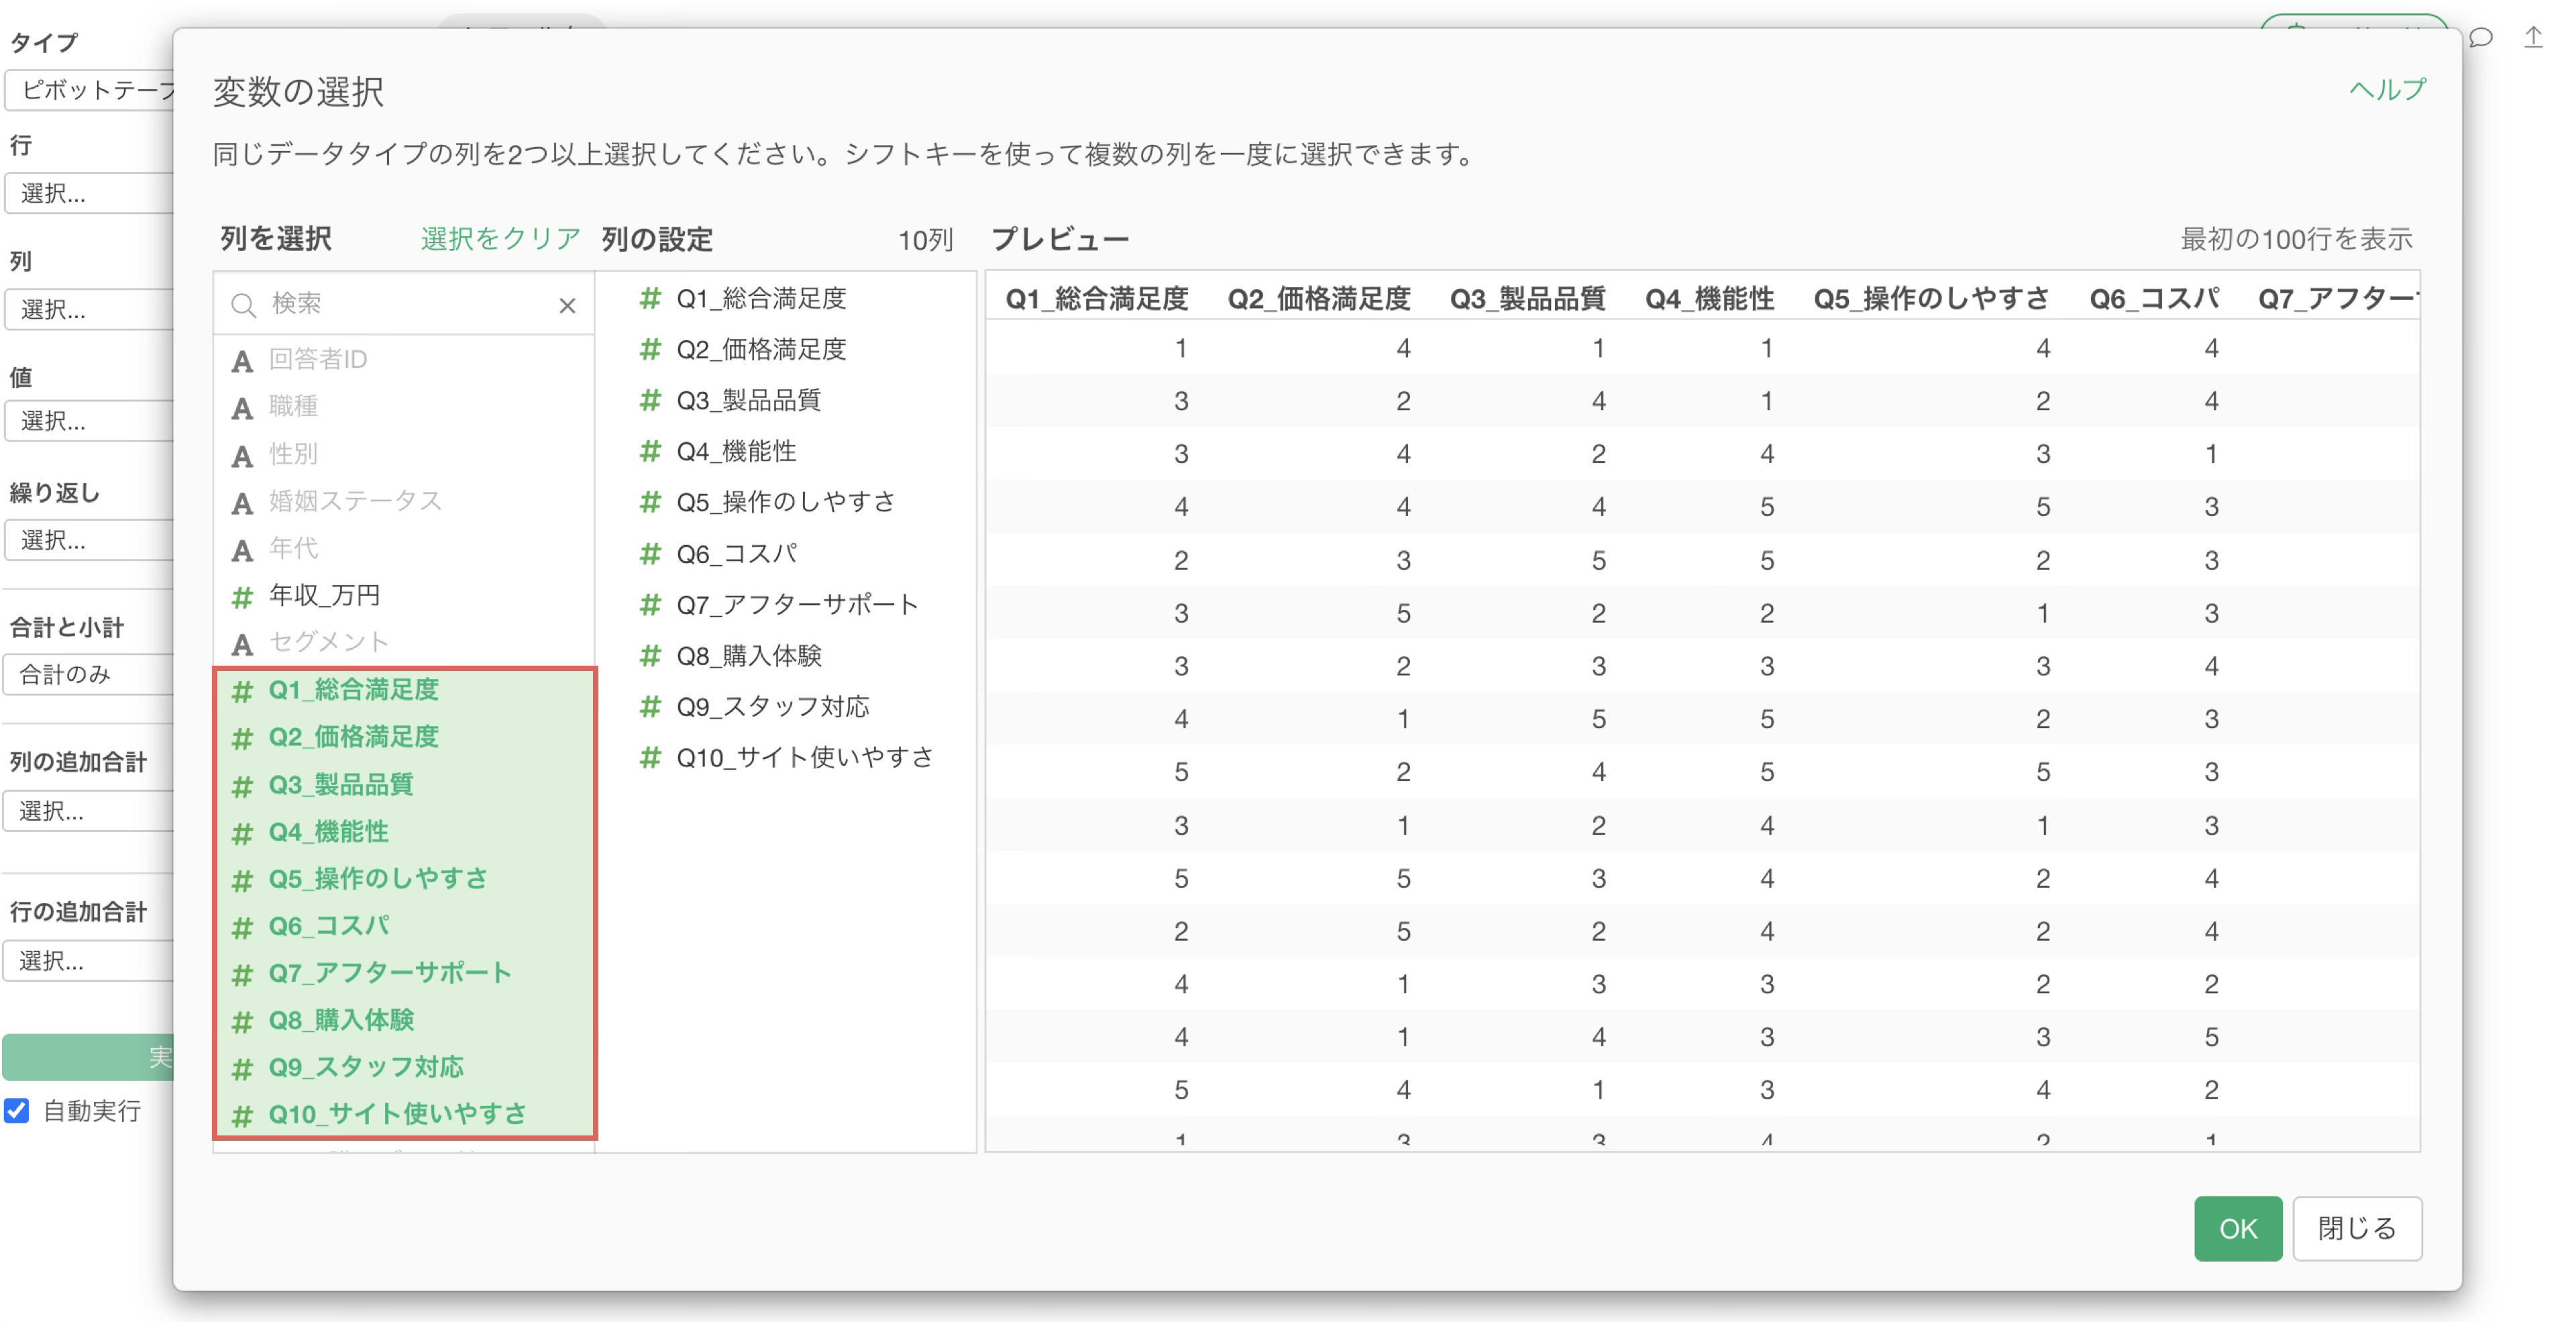Click the numeric icon beside Q10_サイト使いやすさ in column settings
Image resolution: width=2576 pixels, height=1322 pixels.
pyautogui.click(x=650, y=757)
